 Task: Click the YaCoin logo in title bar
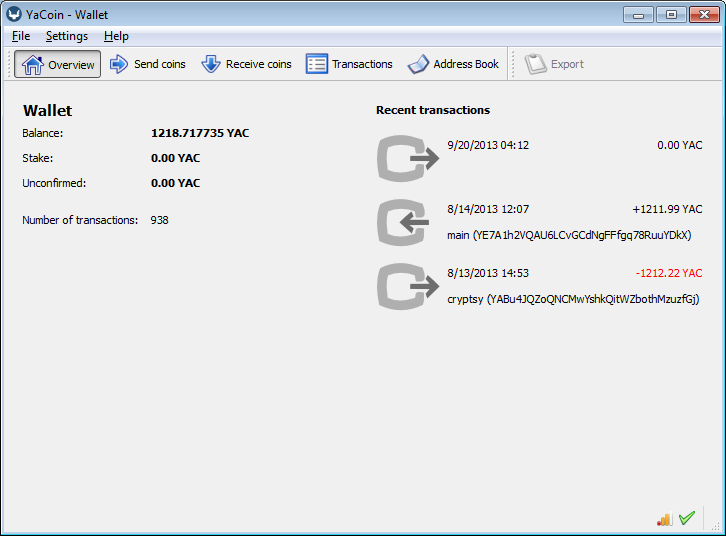14,14
